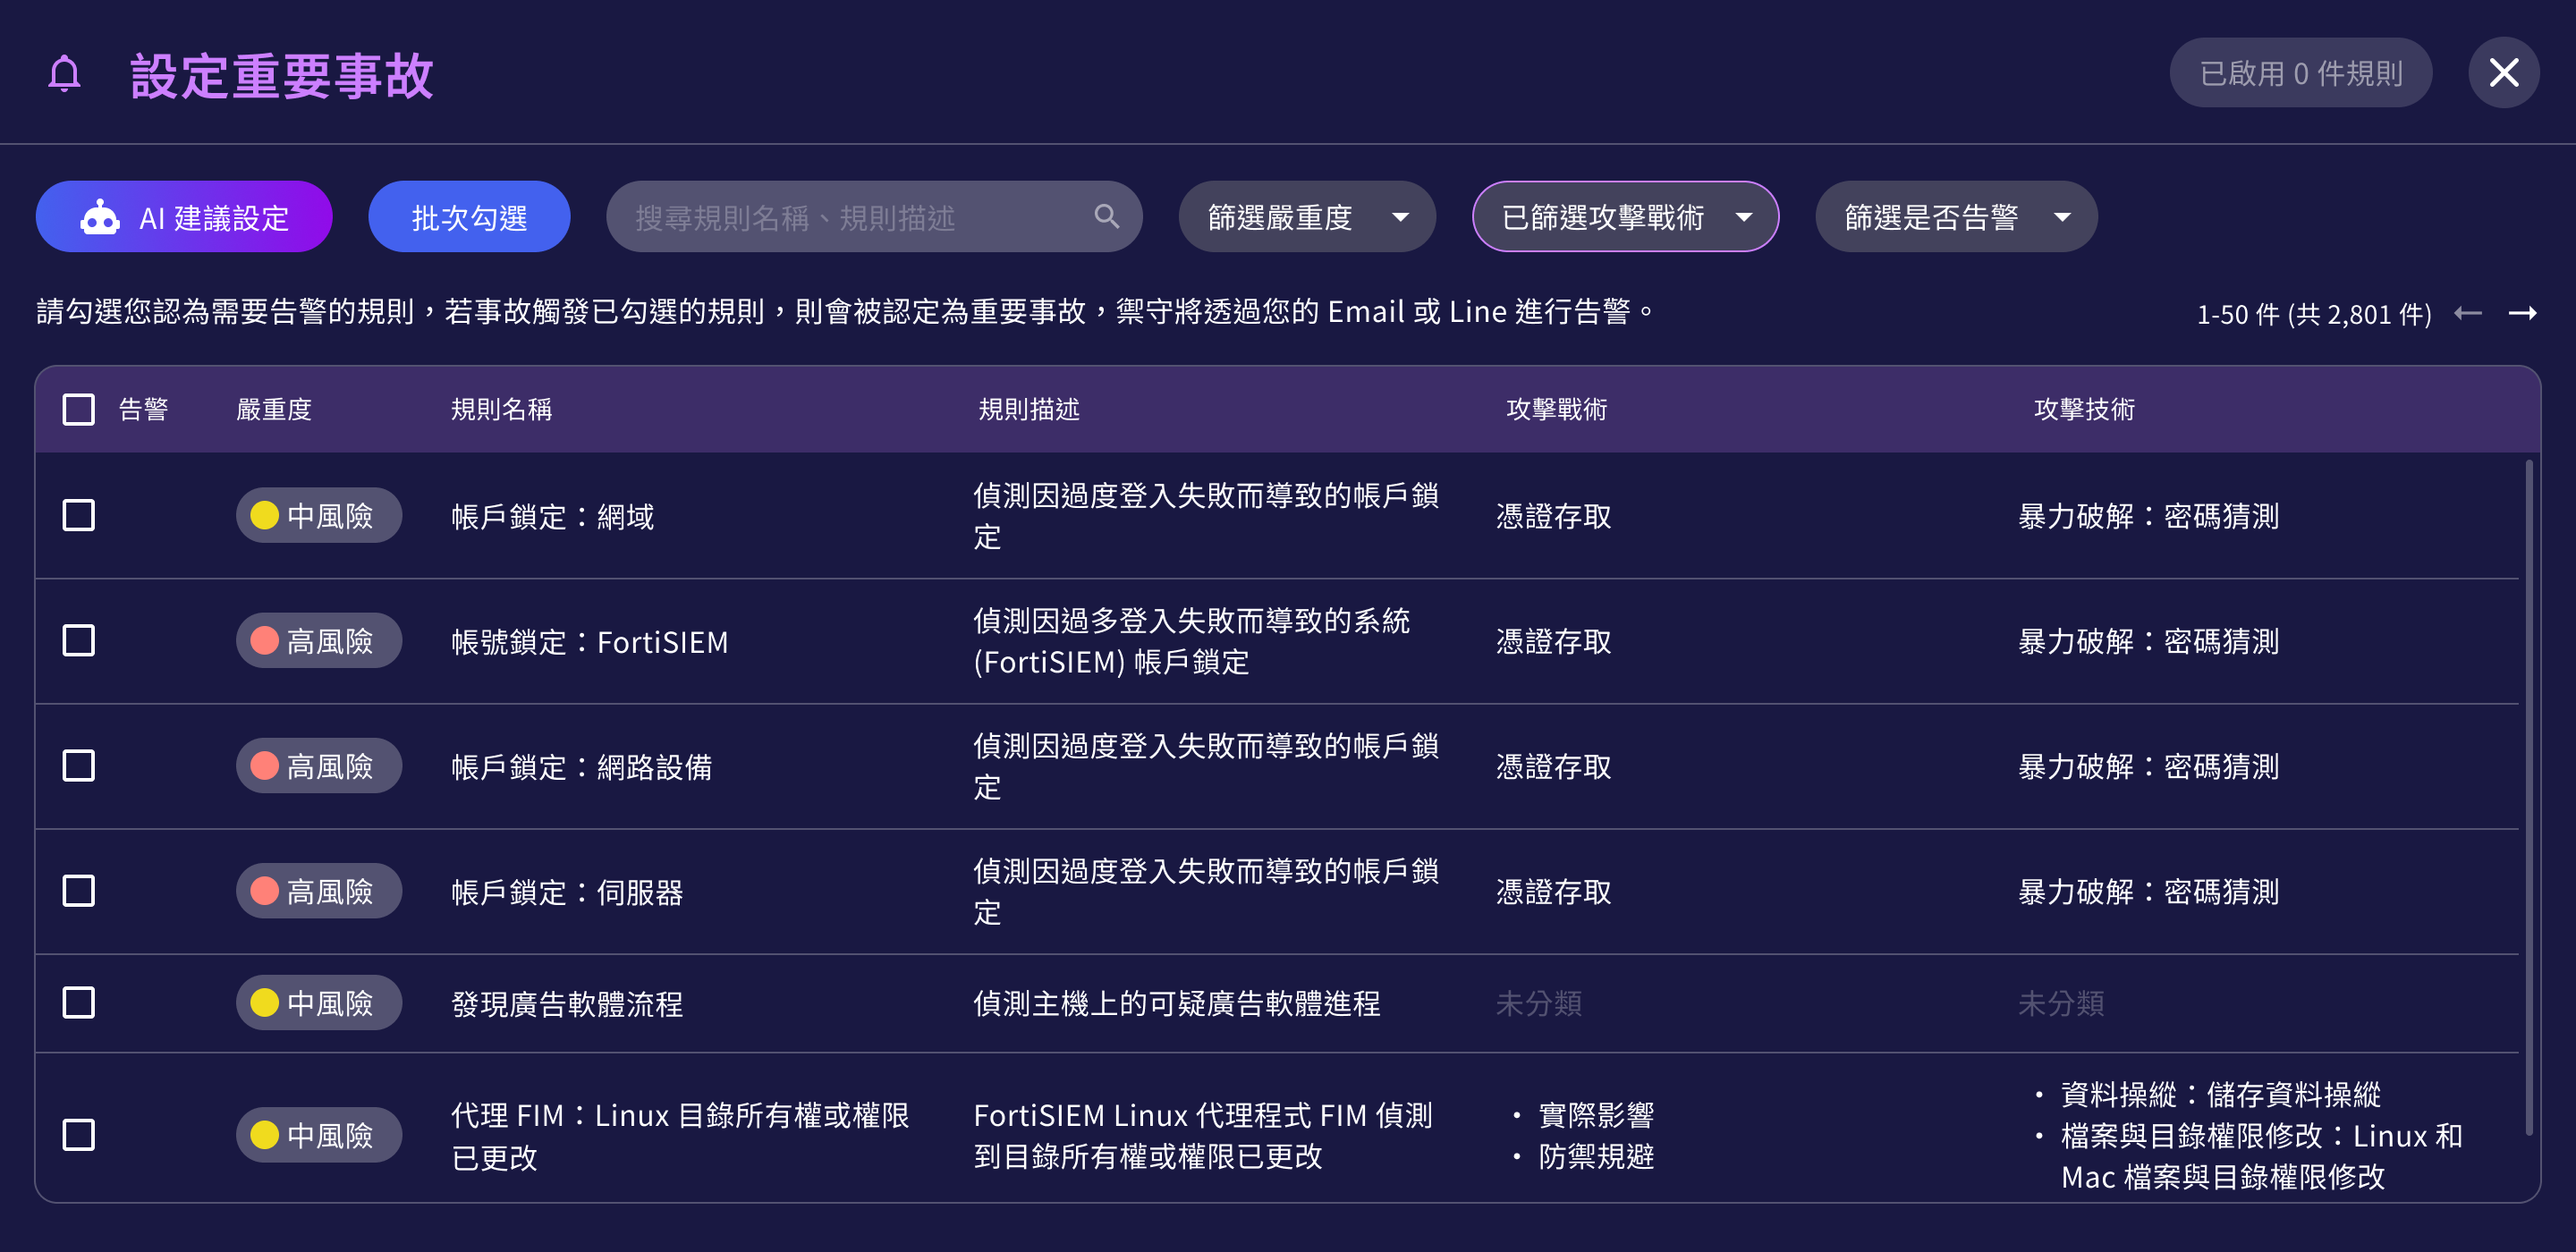Viewport: 2576px width, 1252px height.
Task: Click the robot icon in AI 建議設定
Action: point(100,217)
